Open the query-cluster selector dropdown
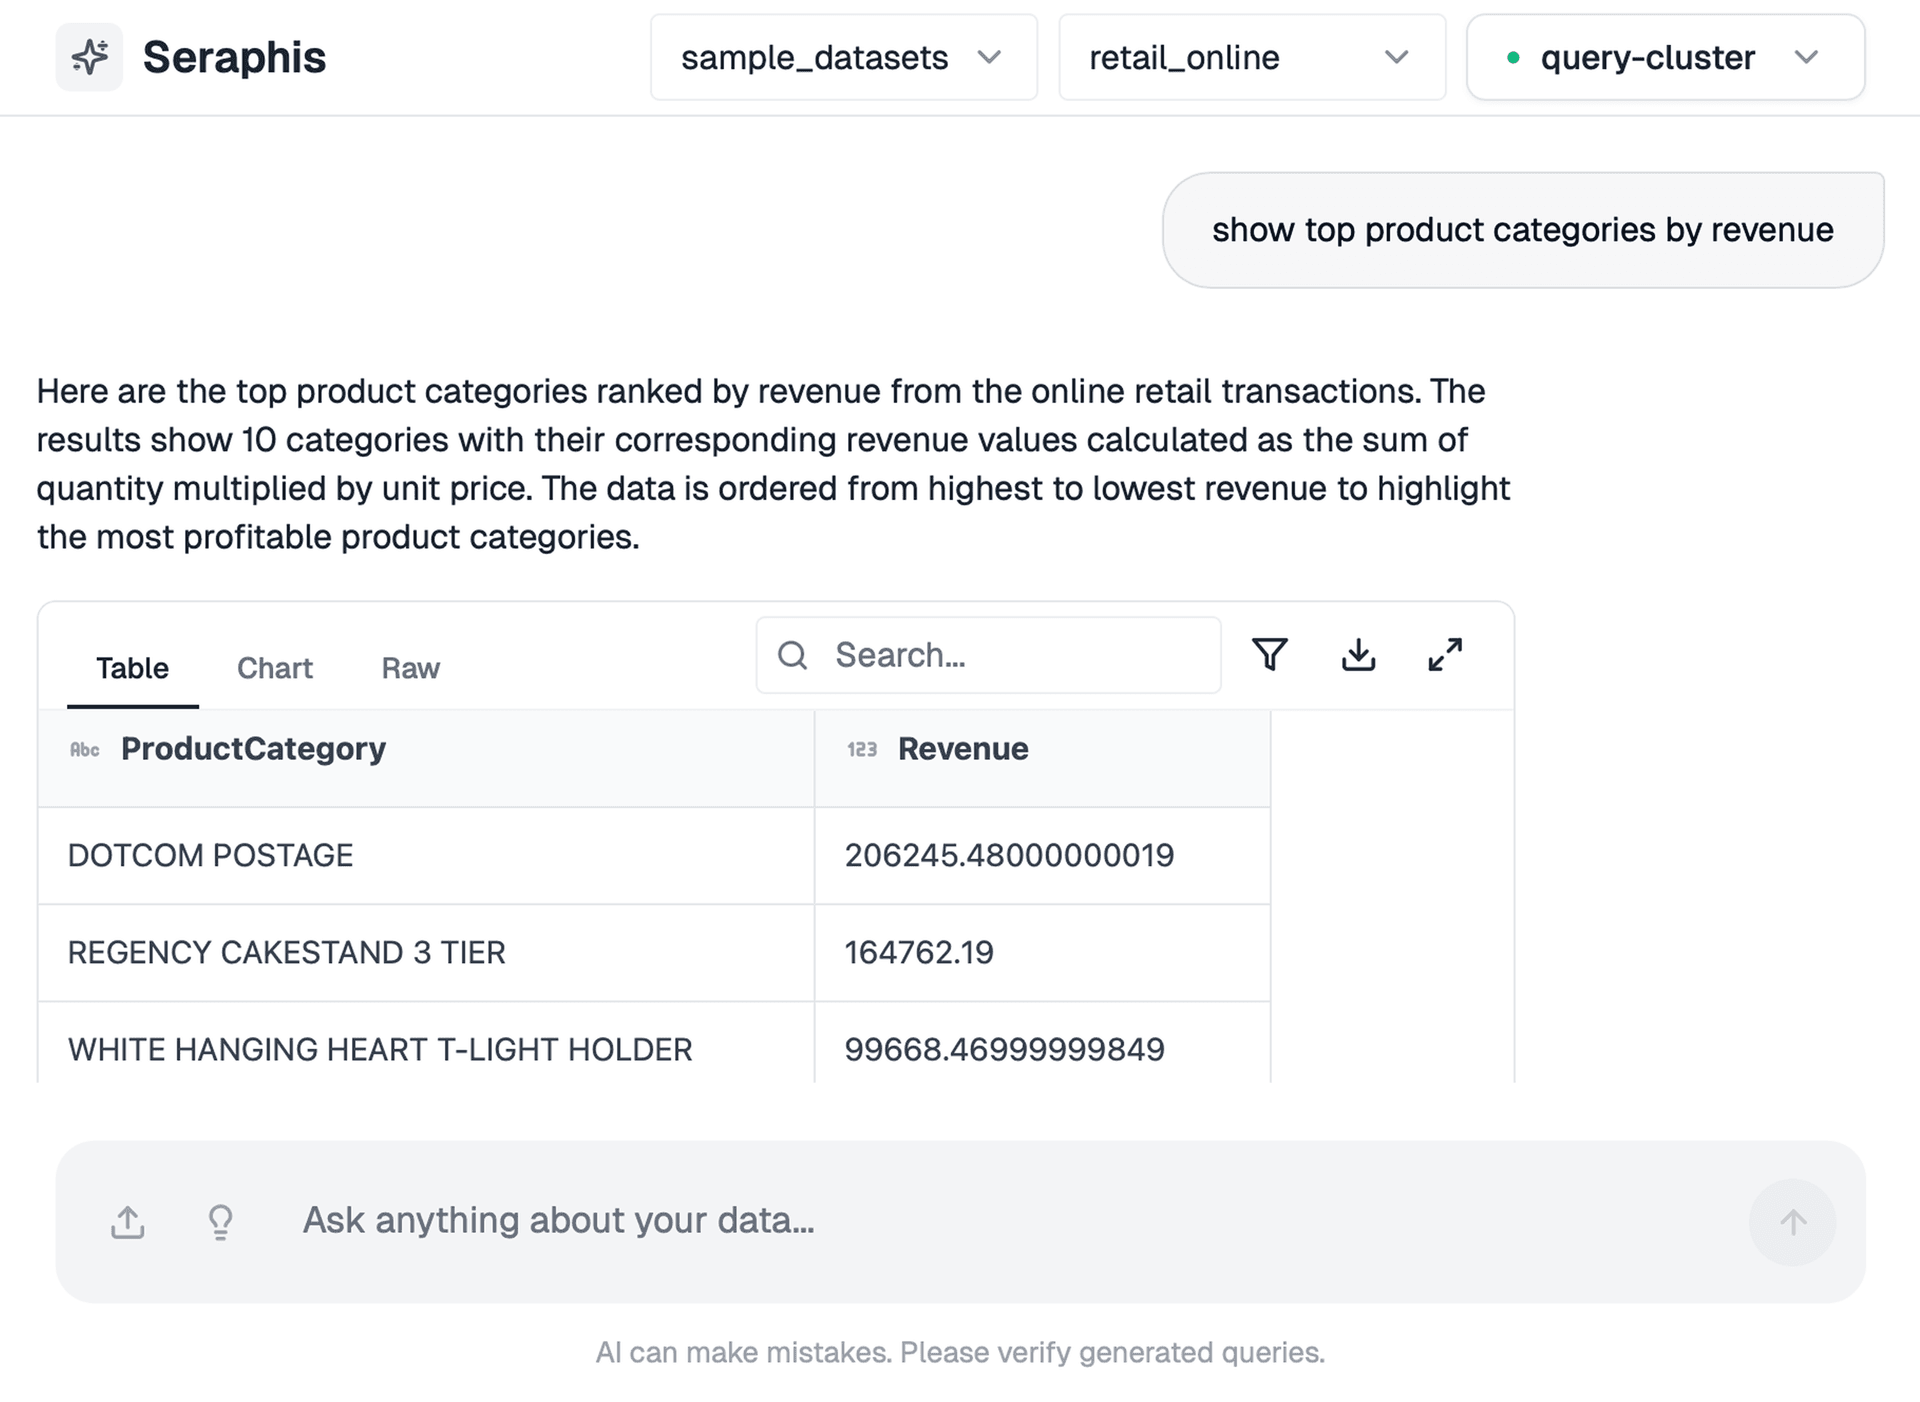 pos(1665,57)
